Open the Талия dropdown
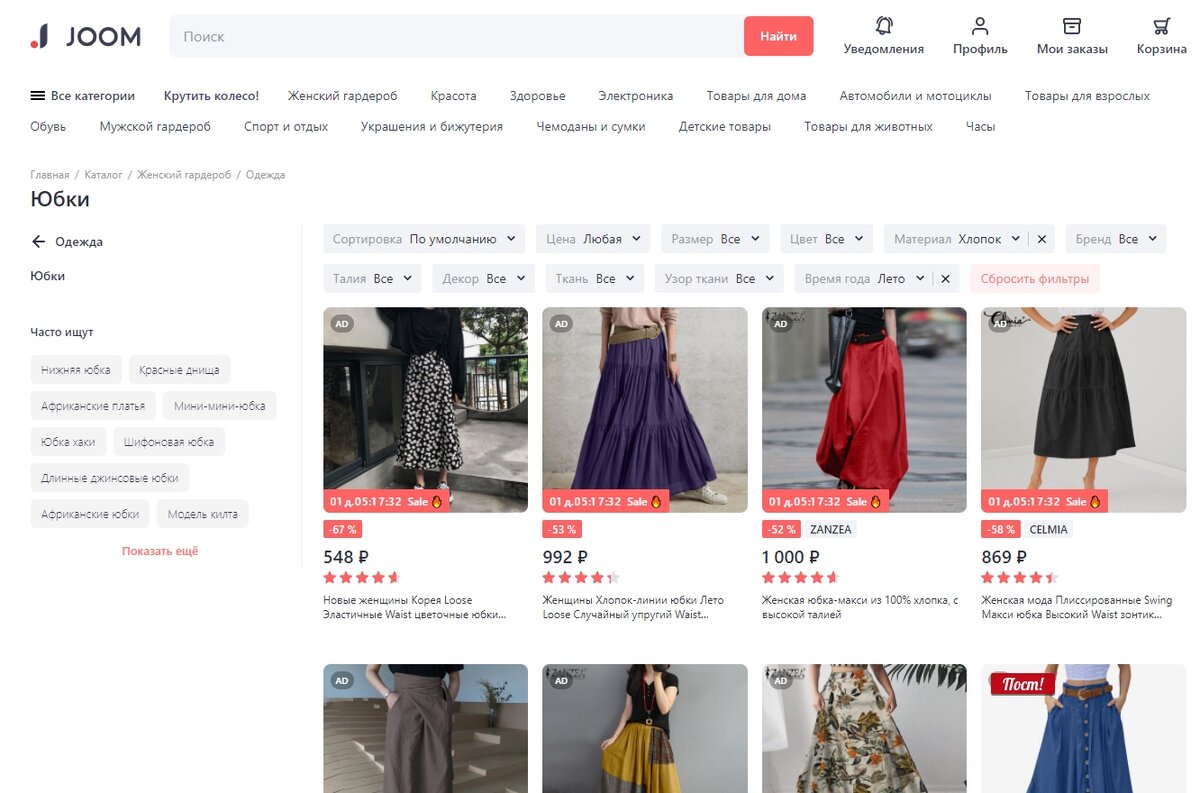Image resolution: width=1200 pixels, height=793 pixels. tap(372, 279)
